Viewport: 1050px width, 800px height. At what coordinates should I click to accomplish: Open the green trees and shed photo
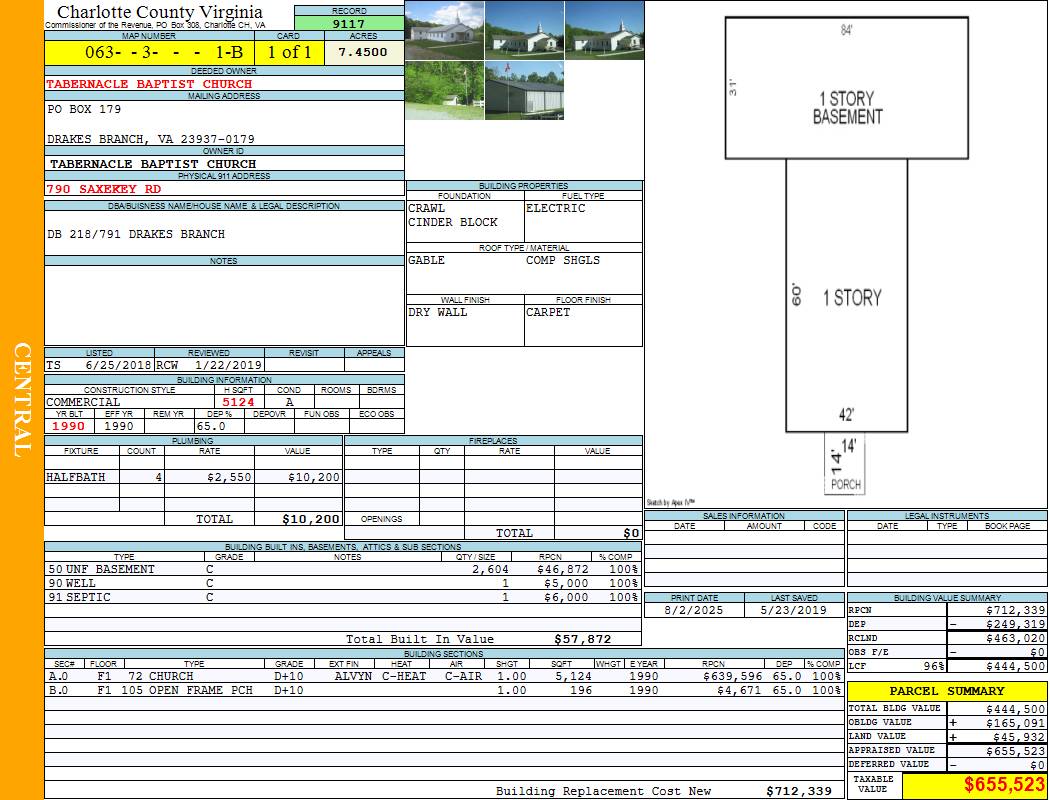click(x=444, y=90)
